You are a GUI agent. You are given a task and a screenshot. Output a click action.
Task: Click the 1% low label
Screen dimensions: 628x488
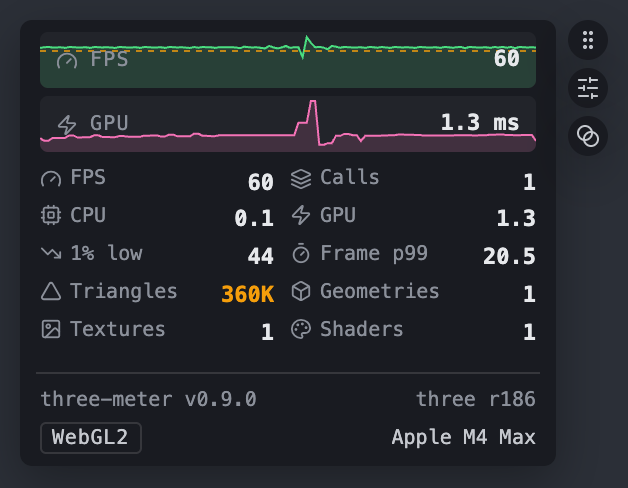pos(106,253)
